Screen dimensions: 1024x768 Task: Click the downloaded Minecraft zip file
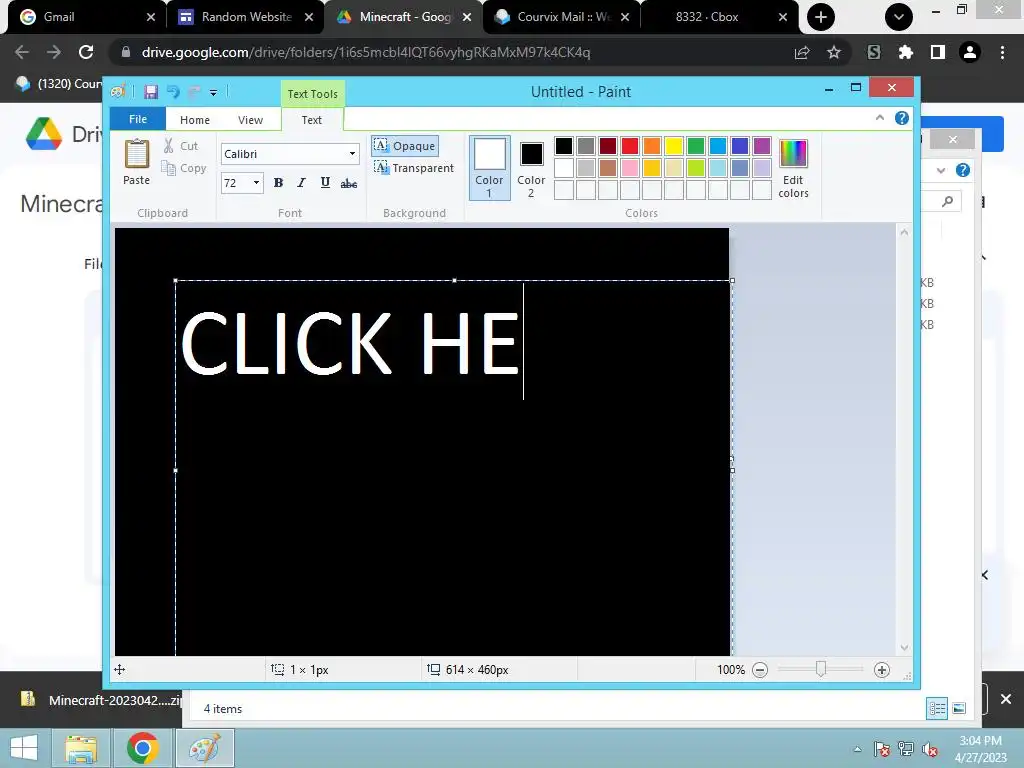pos(100,700)
